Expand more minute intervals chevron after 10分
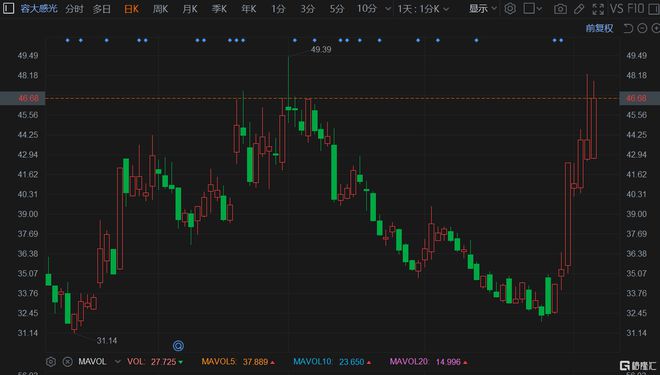 pyautogui.click(x=388, y=9)
